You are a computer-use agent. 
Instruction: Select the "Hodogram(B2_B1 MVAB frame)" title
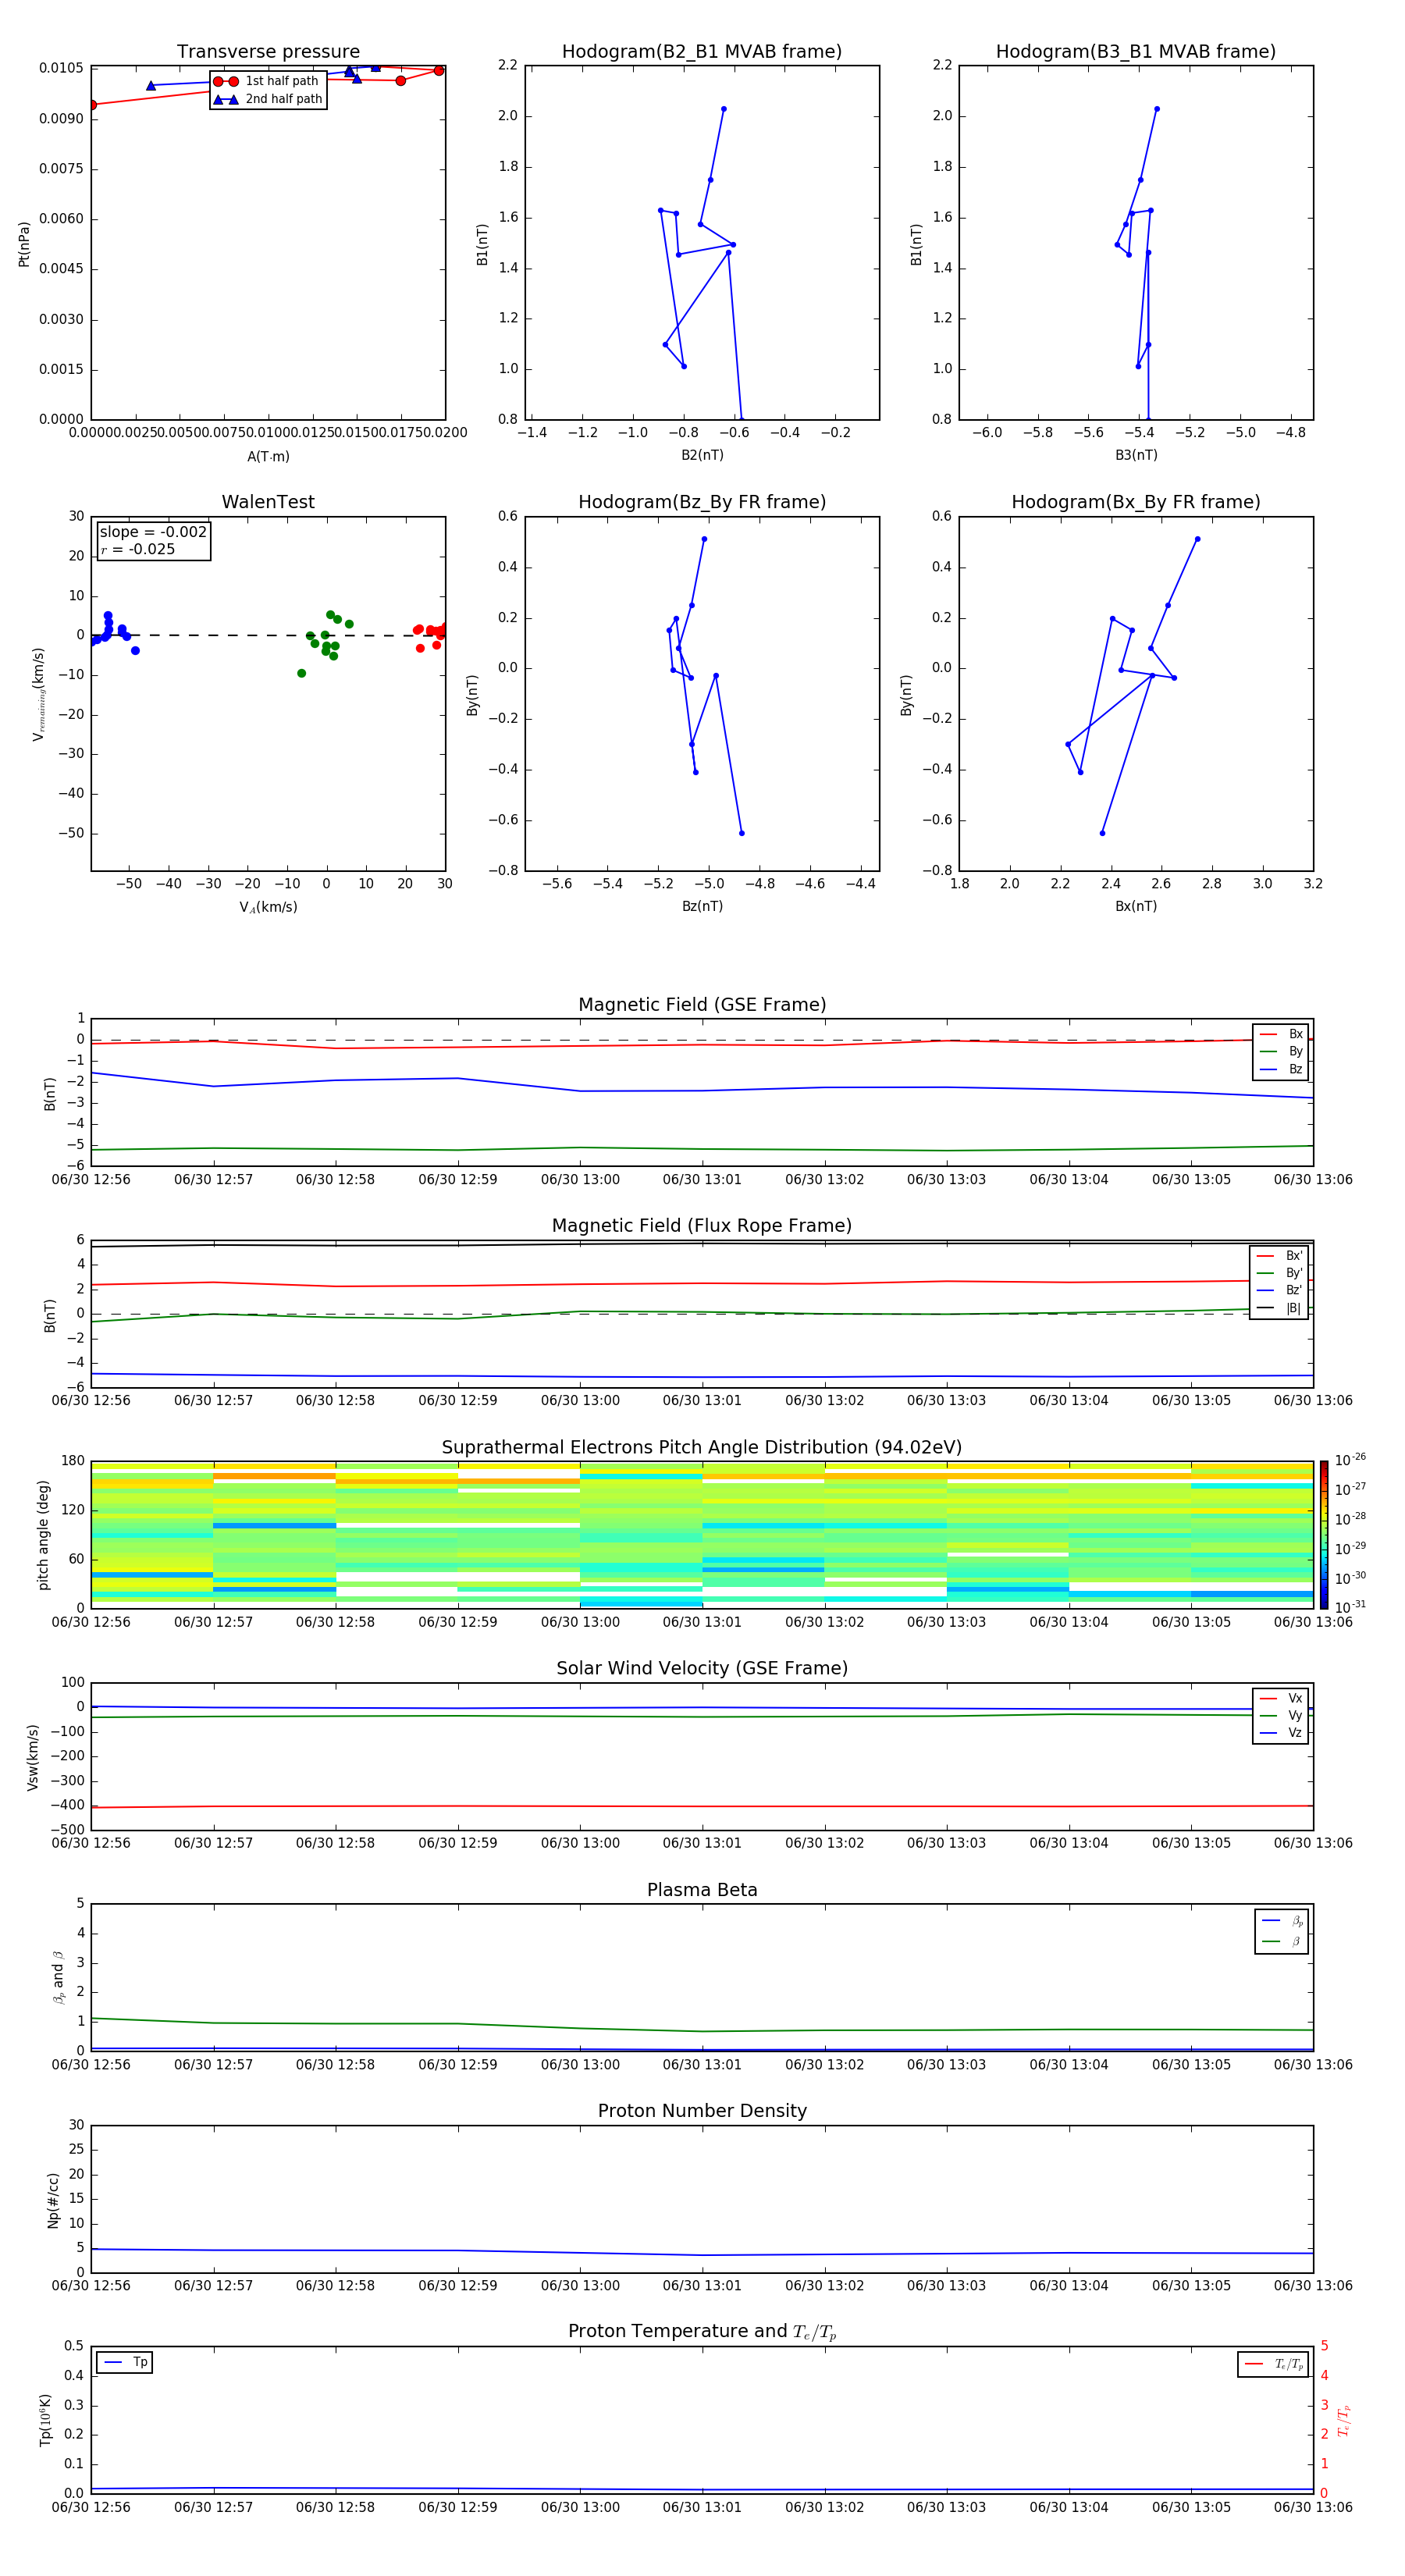pos(702,52)
